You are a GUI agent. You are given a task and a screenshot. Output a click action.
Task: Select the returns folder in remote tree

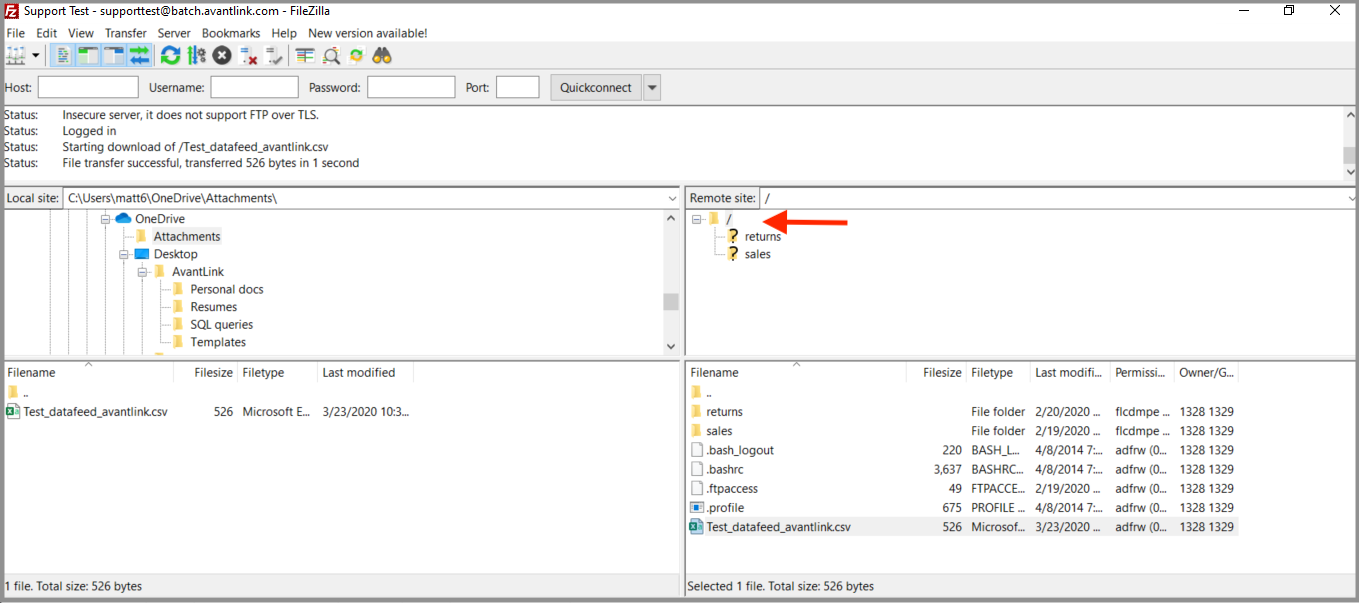point(763,237)
